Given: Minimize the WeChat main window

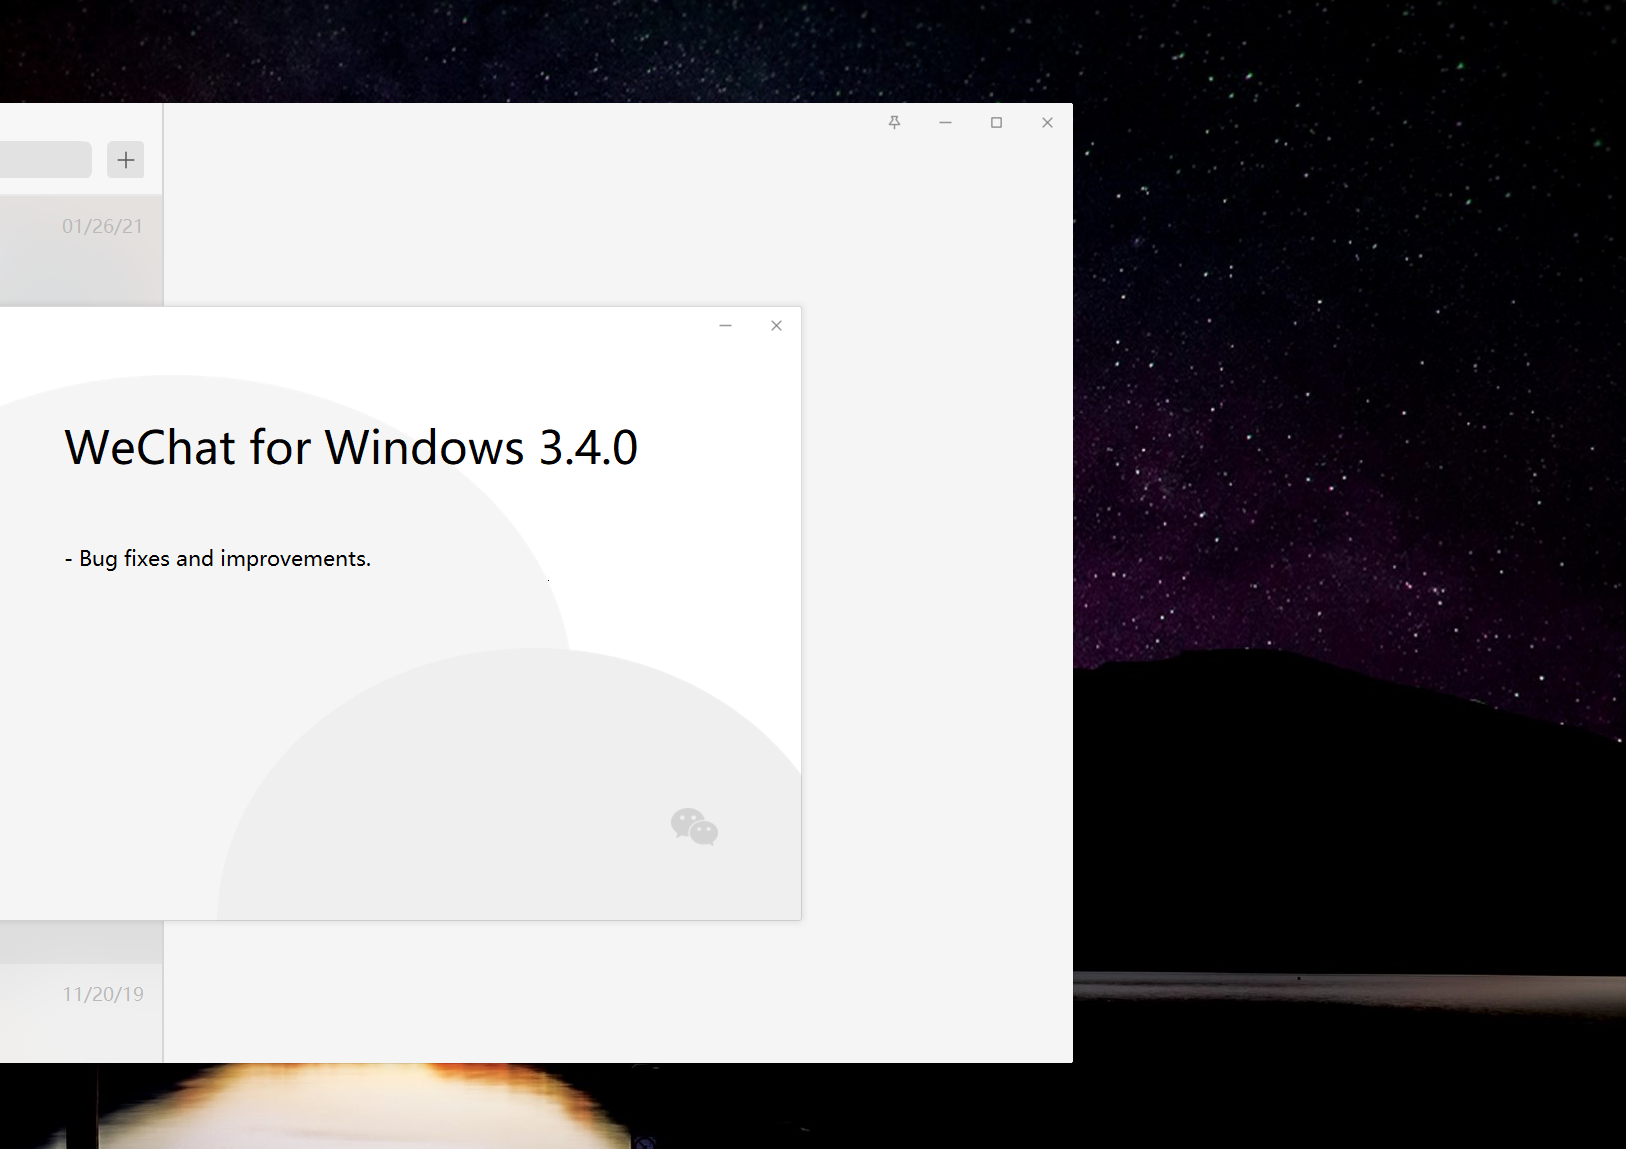Looking at the screenshot, I should point(945,122).
